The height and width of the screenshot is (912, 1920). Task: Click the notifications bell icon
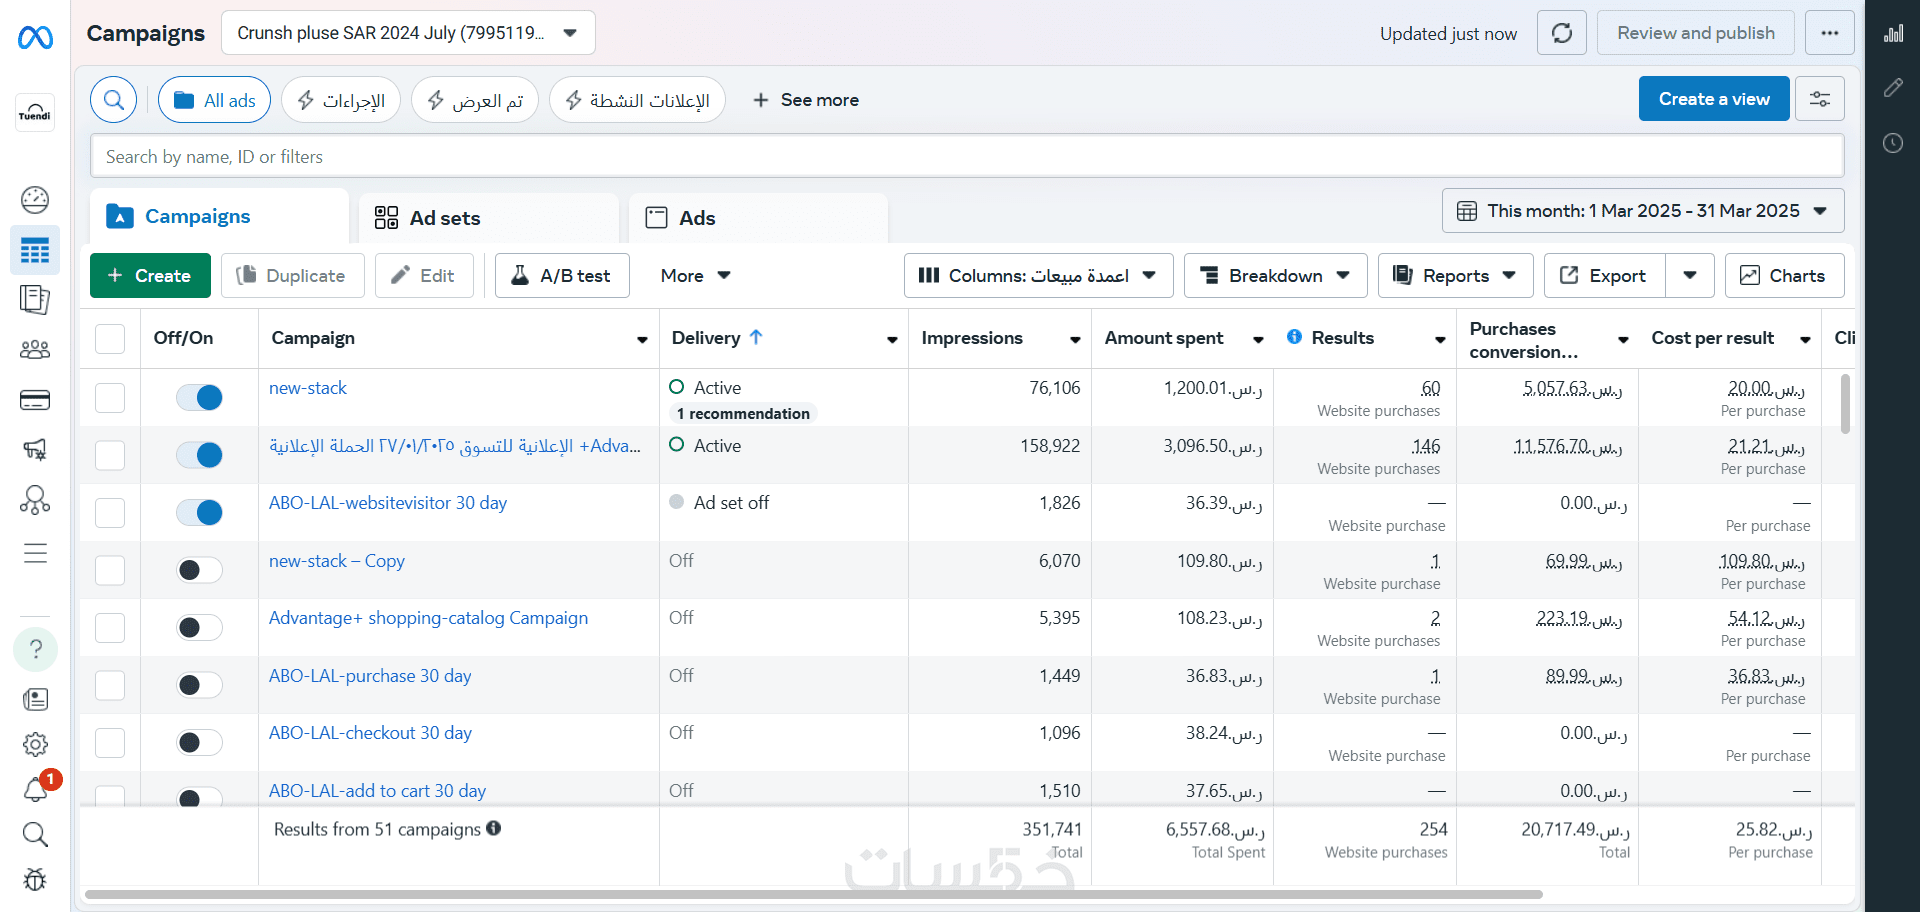(x=35, y=789)
